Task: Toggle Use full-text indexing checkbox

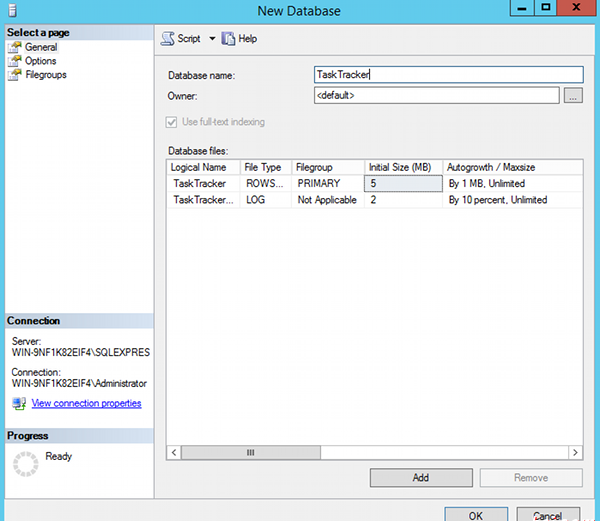Action: (171, 122)
